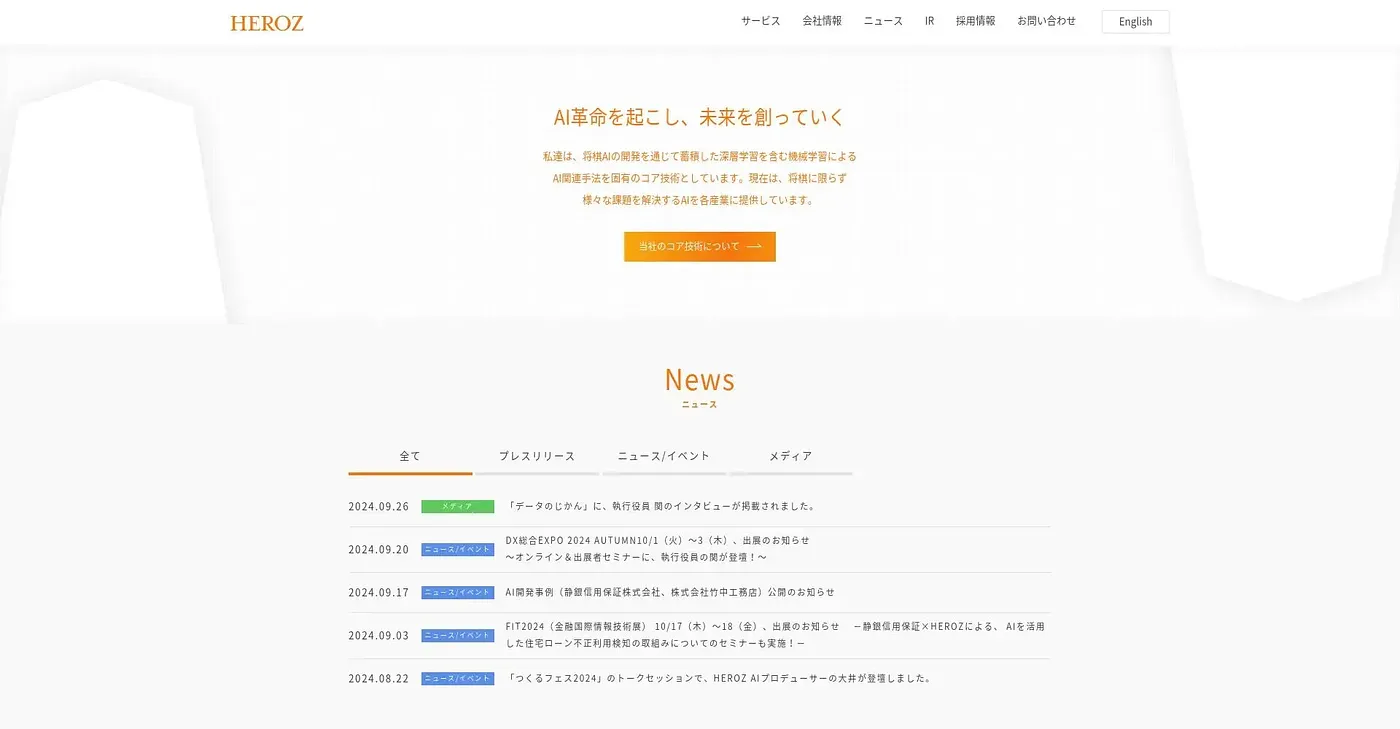The height and width of the screenshot is (729, 1400).
Task: Select the プレスリリース news tab
Action: coord(537,456)
